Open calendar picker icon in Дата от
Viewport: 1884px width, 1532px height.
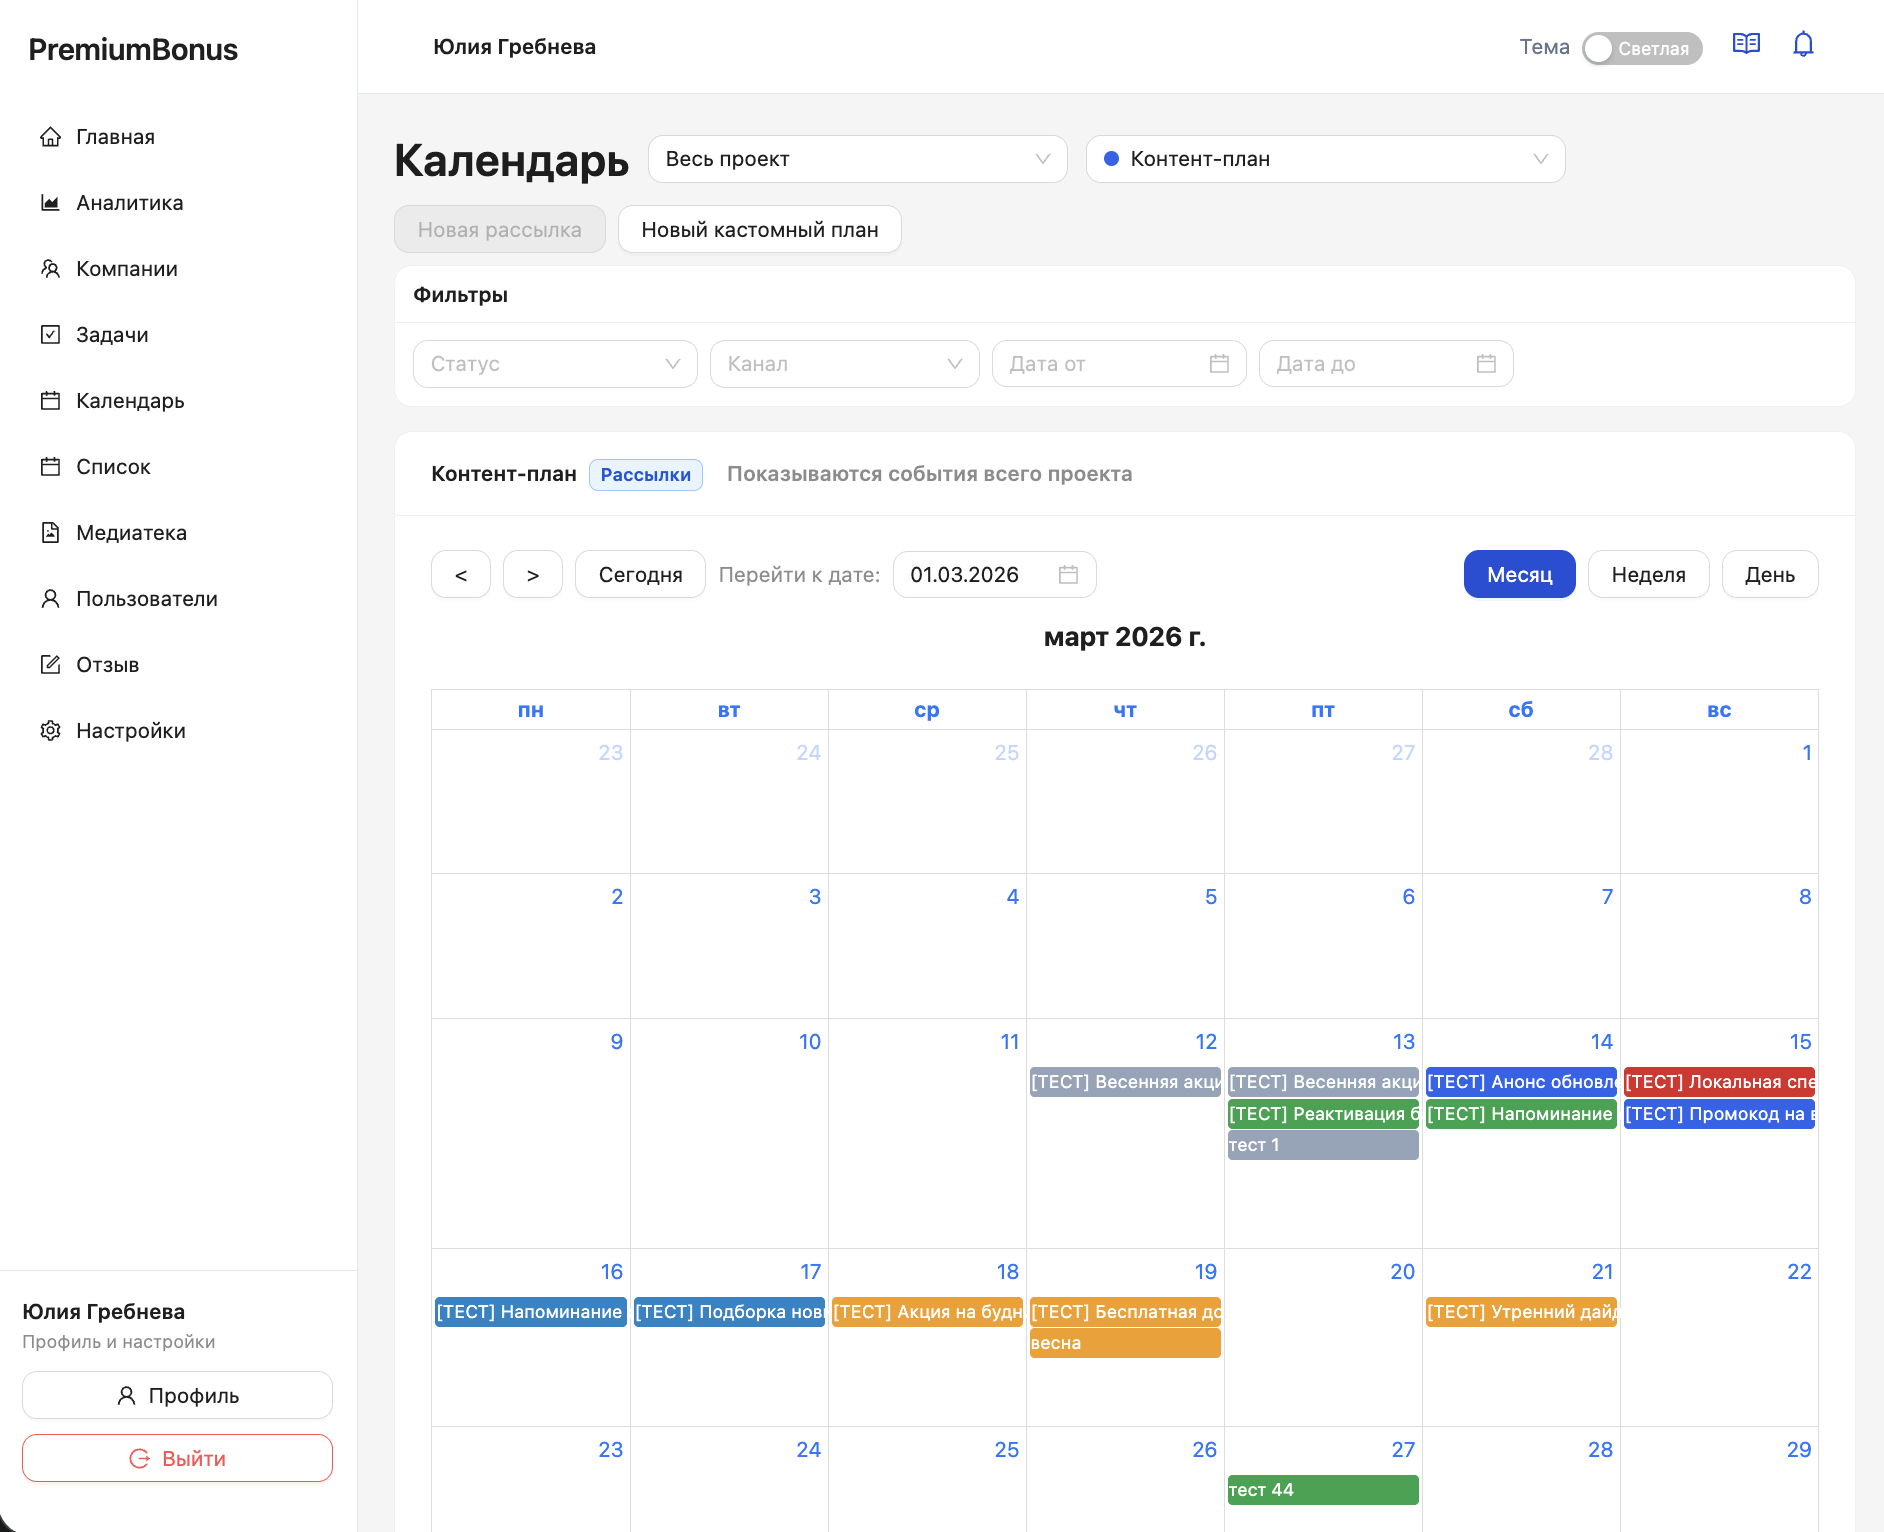(x=1219, y=364)
